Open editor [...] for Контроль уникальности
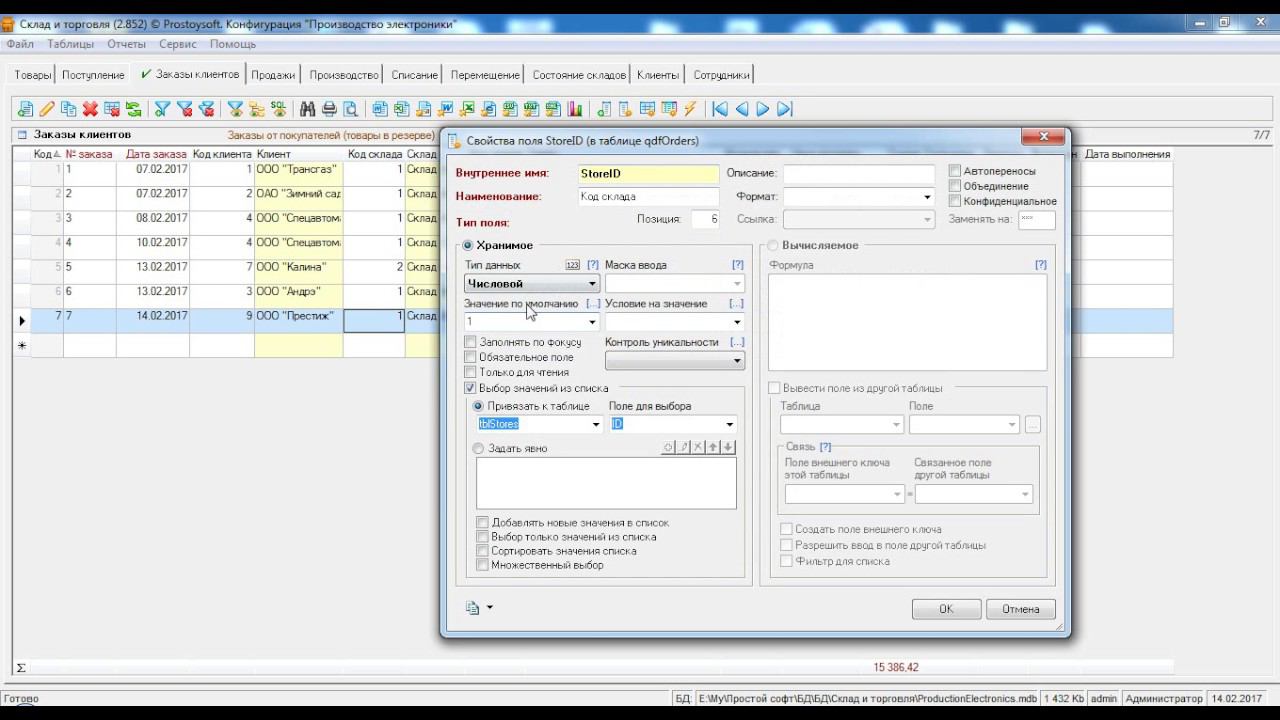 click(x=737, y=342)
